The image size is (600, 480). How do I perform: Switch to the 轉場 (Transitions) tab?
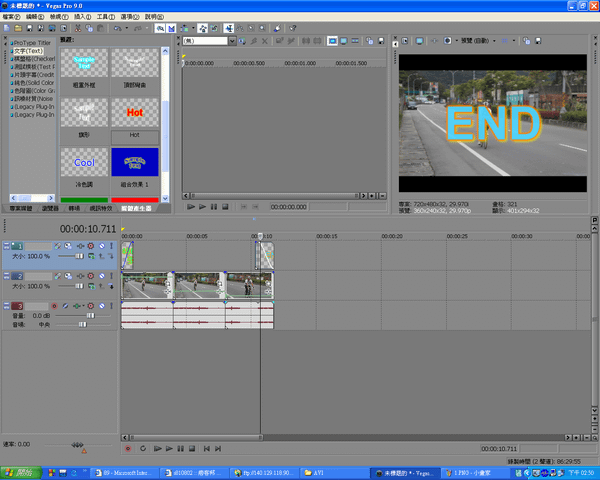[74, 208]
